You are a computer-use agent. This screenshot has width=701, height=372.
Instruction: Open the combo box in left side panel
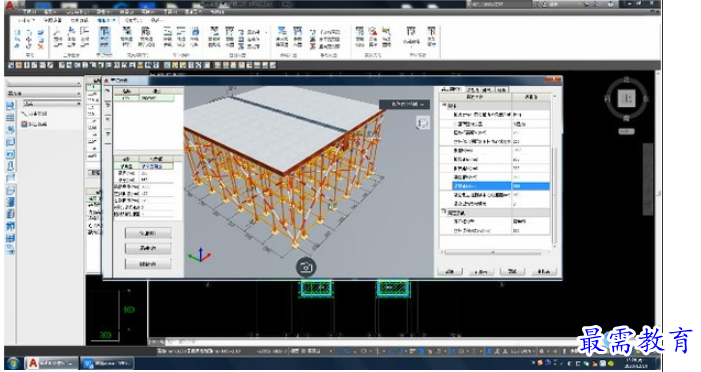[52, 103]
